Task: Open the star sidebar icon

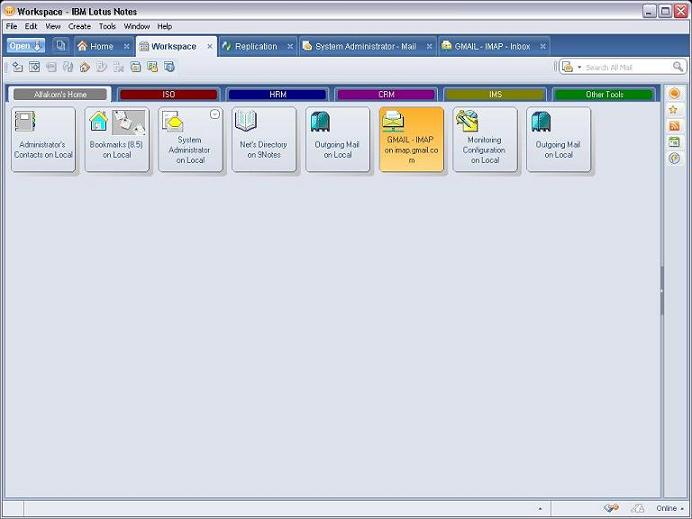Action: [x=674, y=110]
